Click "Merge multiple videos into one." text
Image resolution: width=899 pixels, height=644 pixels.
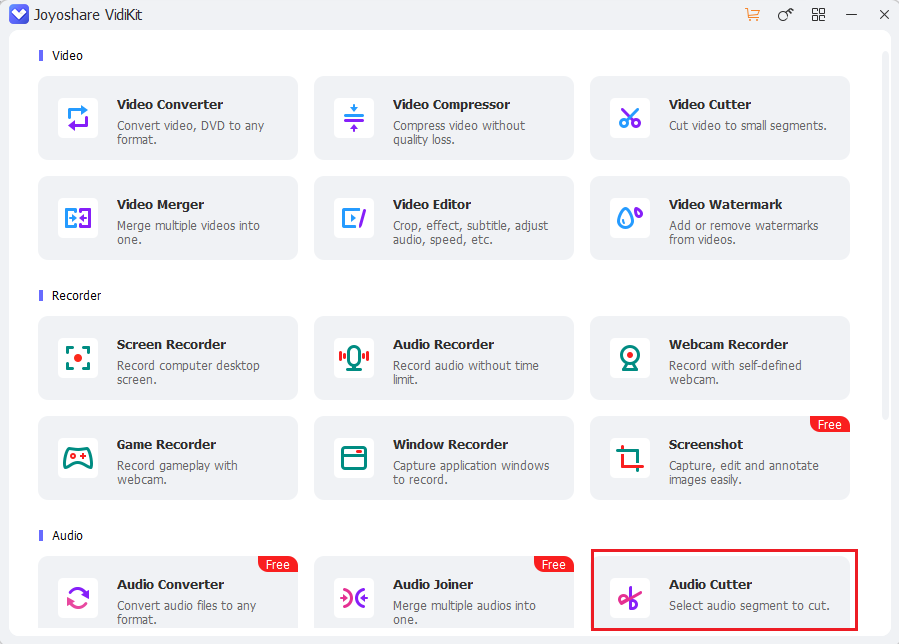(x=188, y=232)
